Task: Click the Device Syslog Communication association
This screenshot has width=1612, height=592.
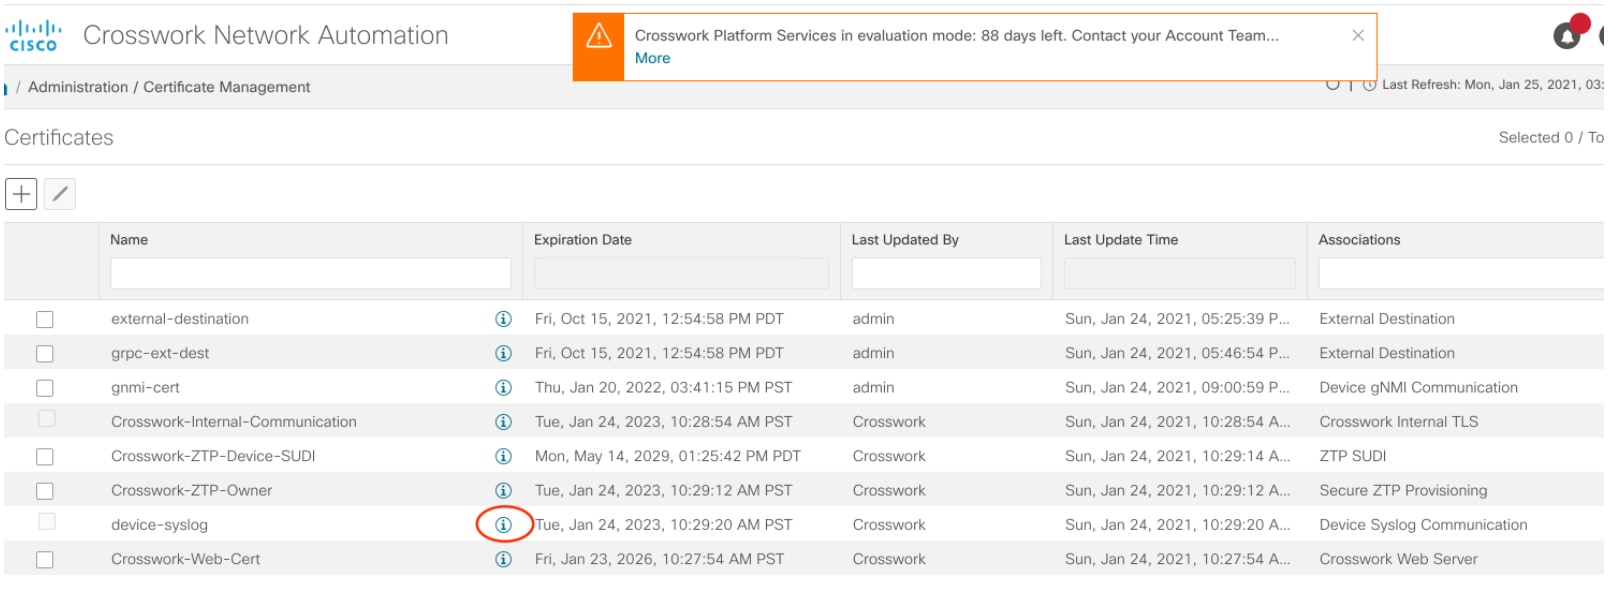Action: click(1423, 525)
